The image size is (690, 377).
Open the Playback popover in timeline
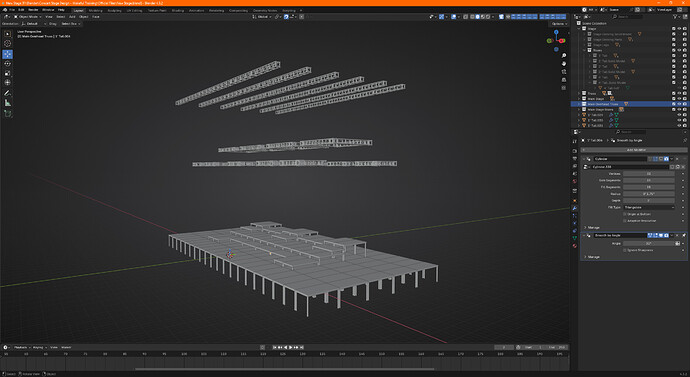coord(21,348)
